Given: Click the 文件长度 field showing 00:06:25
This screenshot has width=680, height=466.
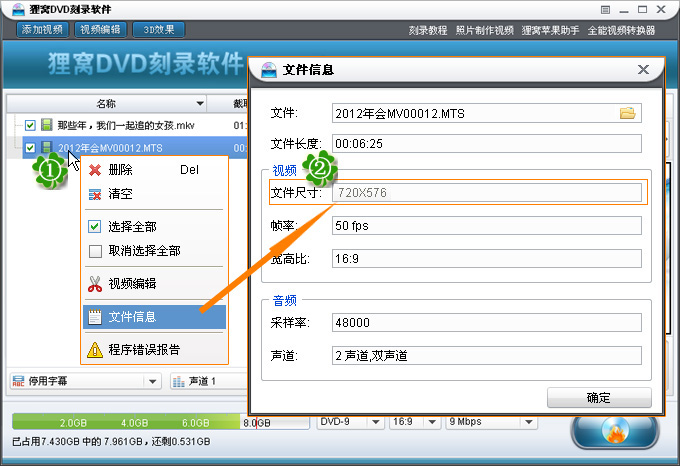Looking at the screenshot, I should (487, 143).
